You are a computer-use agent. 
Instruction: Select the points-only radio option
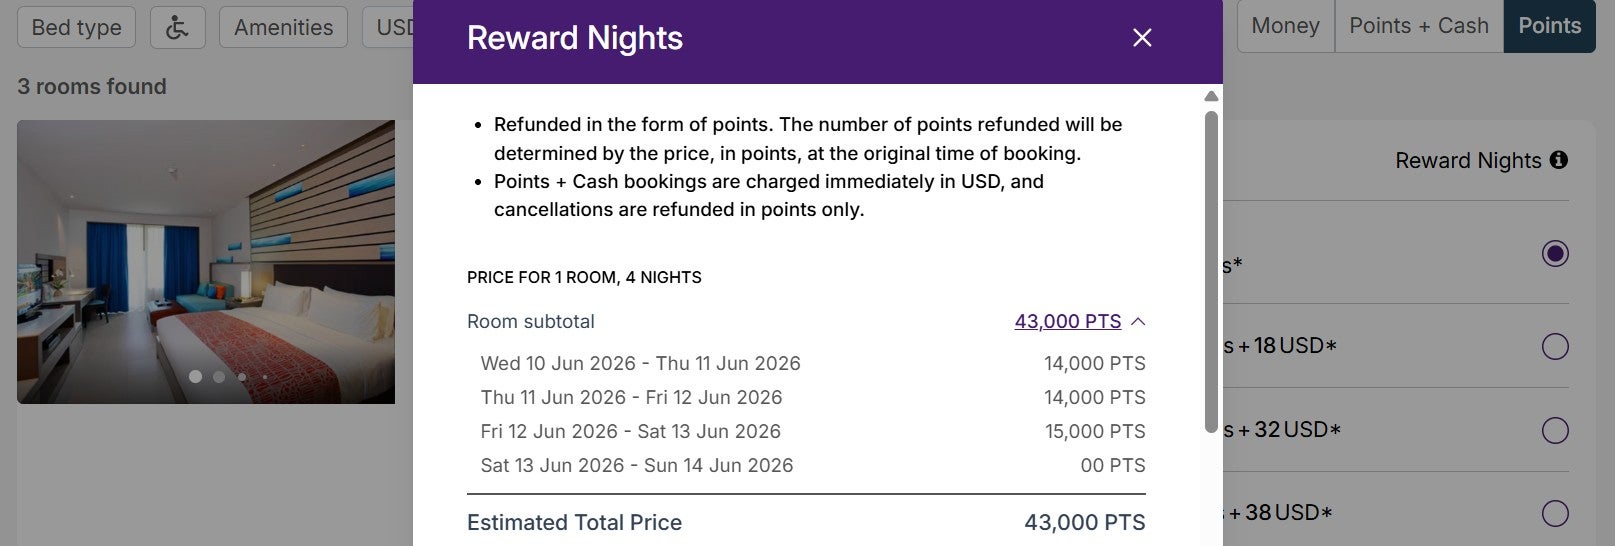click(x=1555, y=254)
